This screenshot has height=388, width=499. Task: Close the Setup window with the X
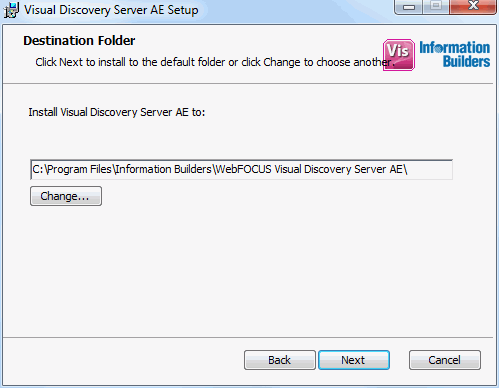pyautogui.click(x=473, y=7)
